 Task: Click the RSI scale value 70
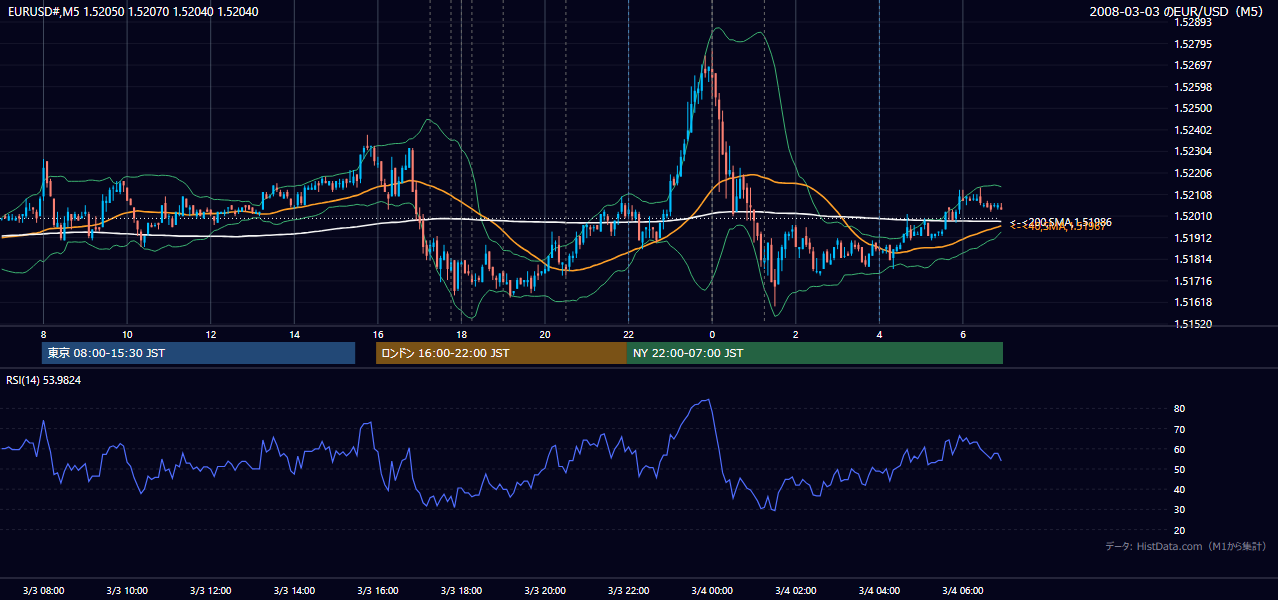(x=1180, y=429)
